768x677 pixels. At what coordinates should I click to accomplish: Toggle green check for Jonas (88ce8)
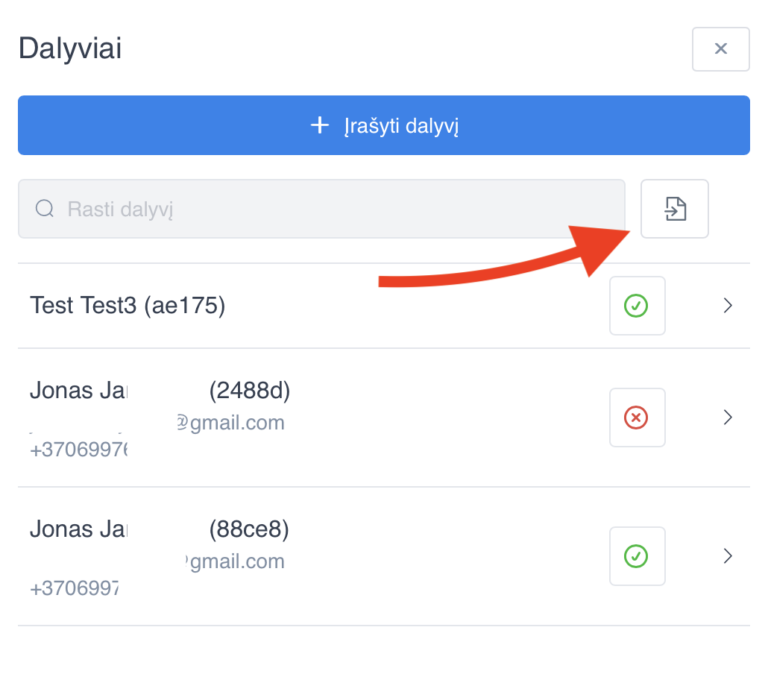637,556
